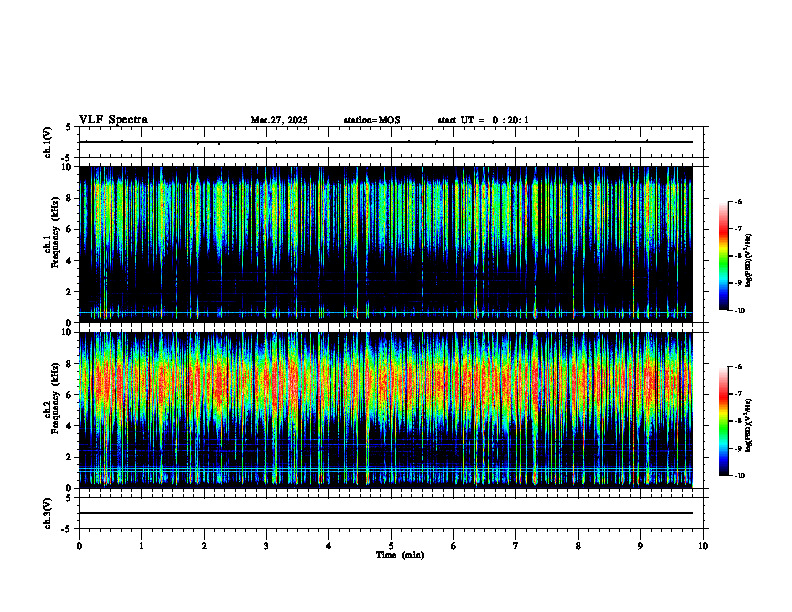Click the ch.2 frequency tick label "4"
Viewport: 792px width, 612px height.
[x=70, y=426]
